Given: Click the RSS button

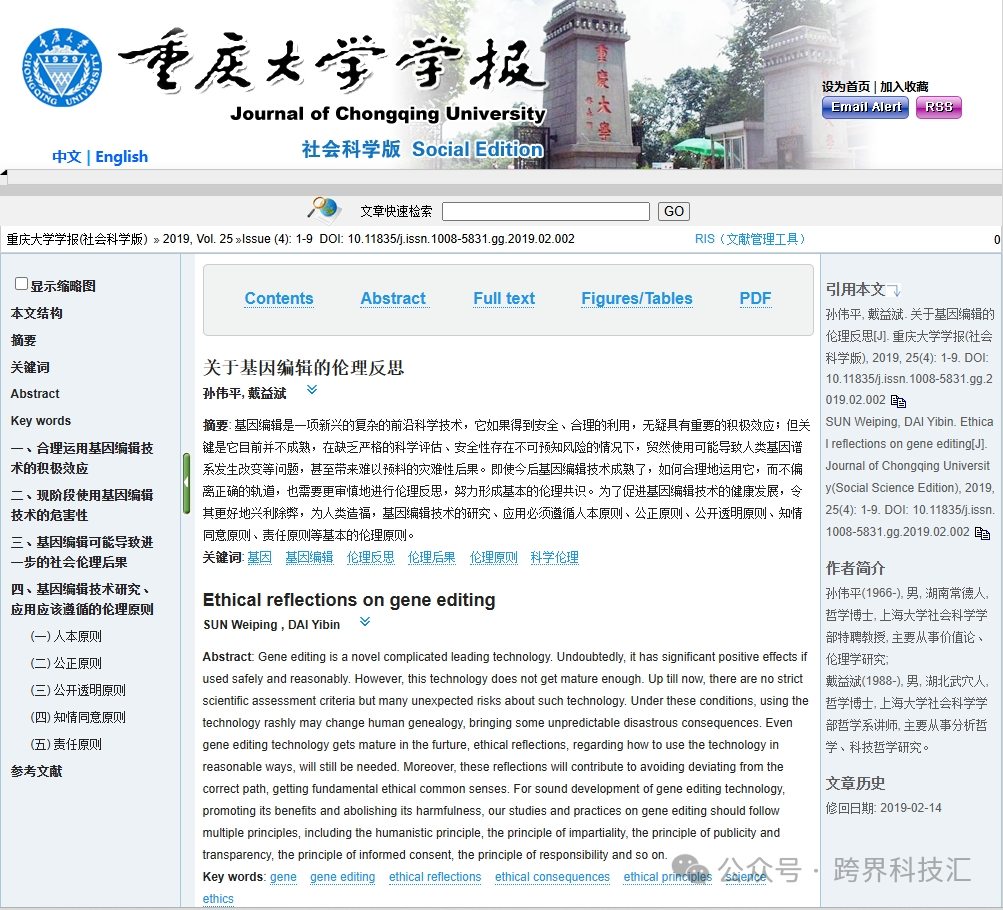Looking at the screenshot, I should tap(938, 107).
